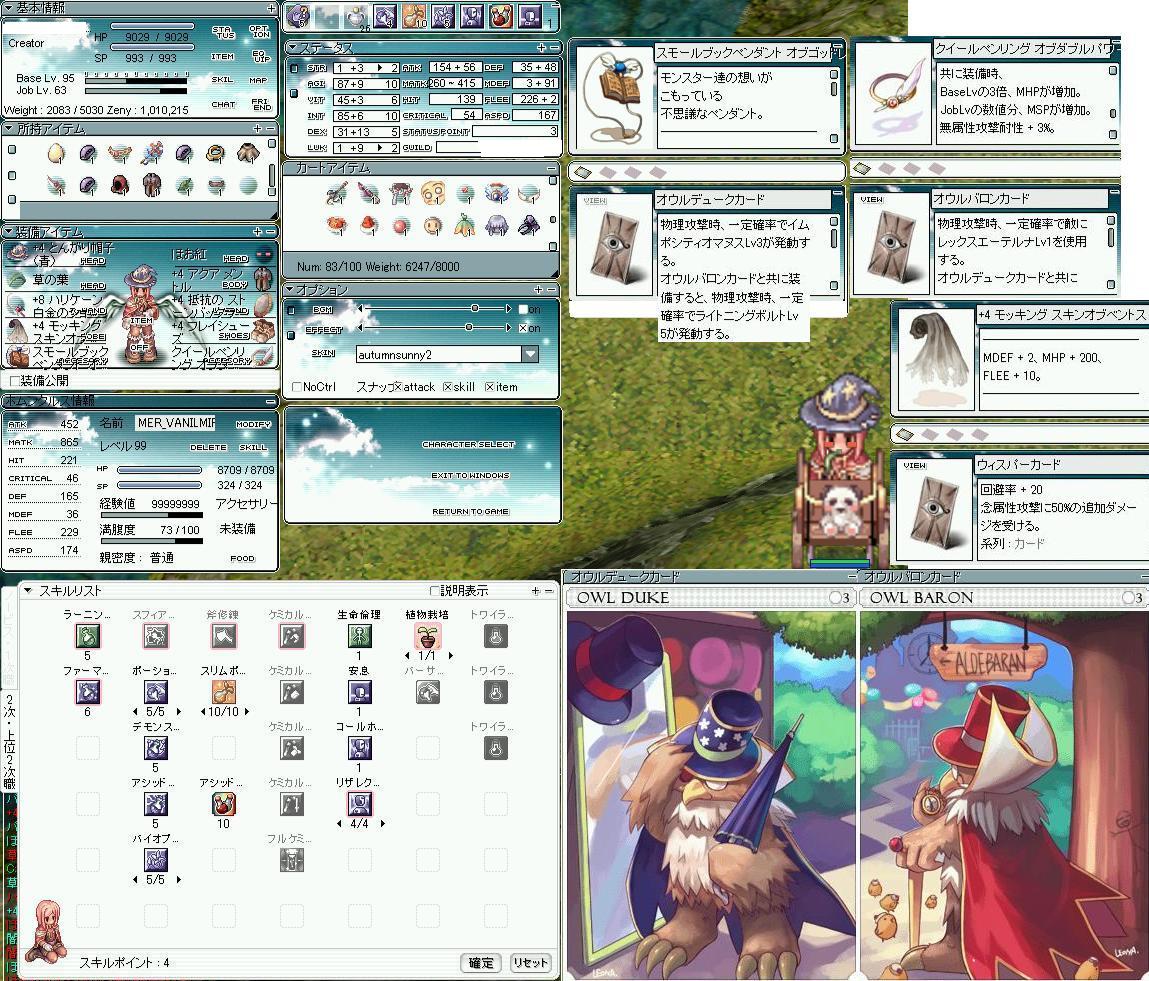Uncheck the snap skill checkbox
The width and height of the screenshot is (1149, 981).
click(447, 387)
